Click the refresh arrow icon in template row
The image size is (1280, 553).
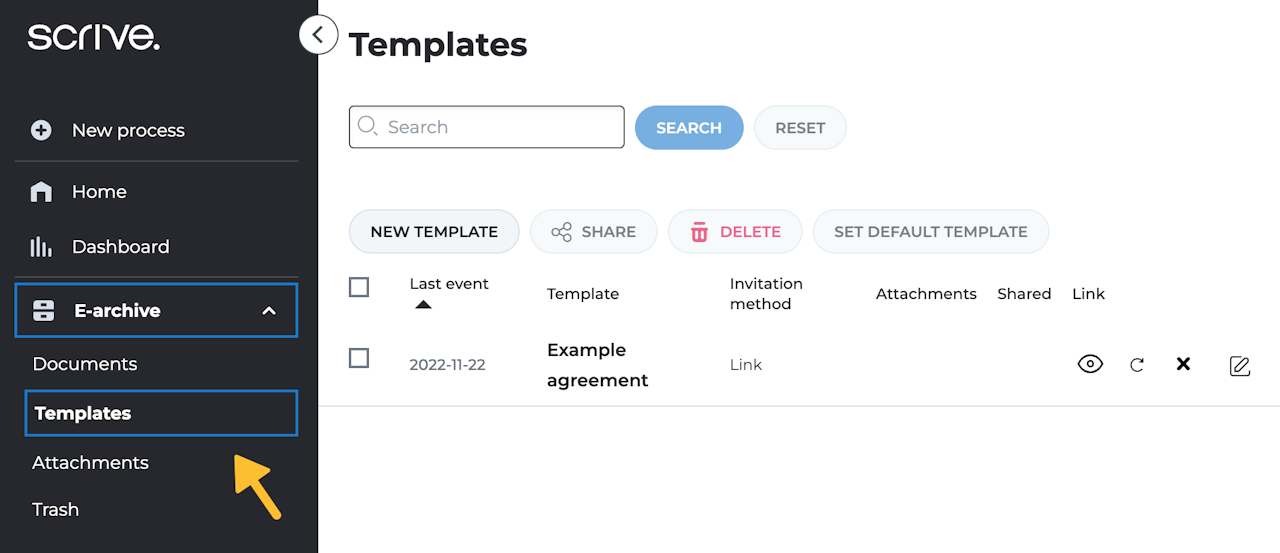click(x=1137, y=365)
